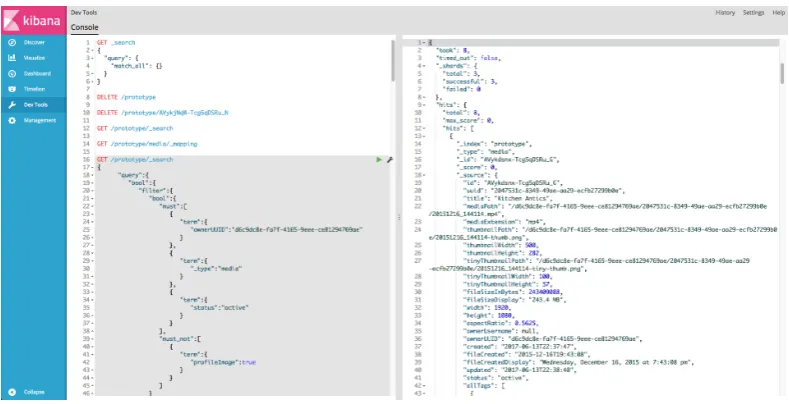Collapse editor fold arrow at line 2

click(x=93, y=51)
